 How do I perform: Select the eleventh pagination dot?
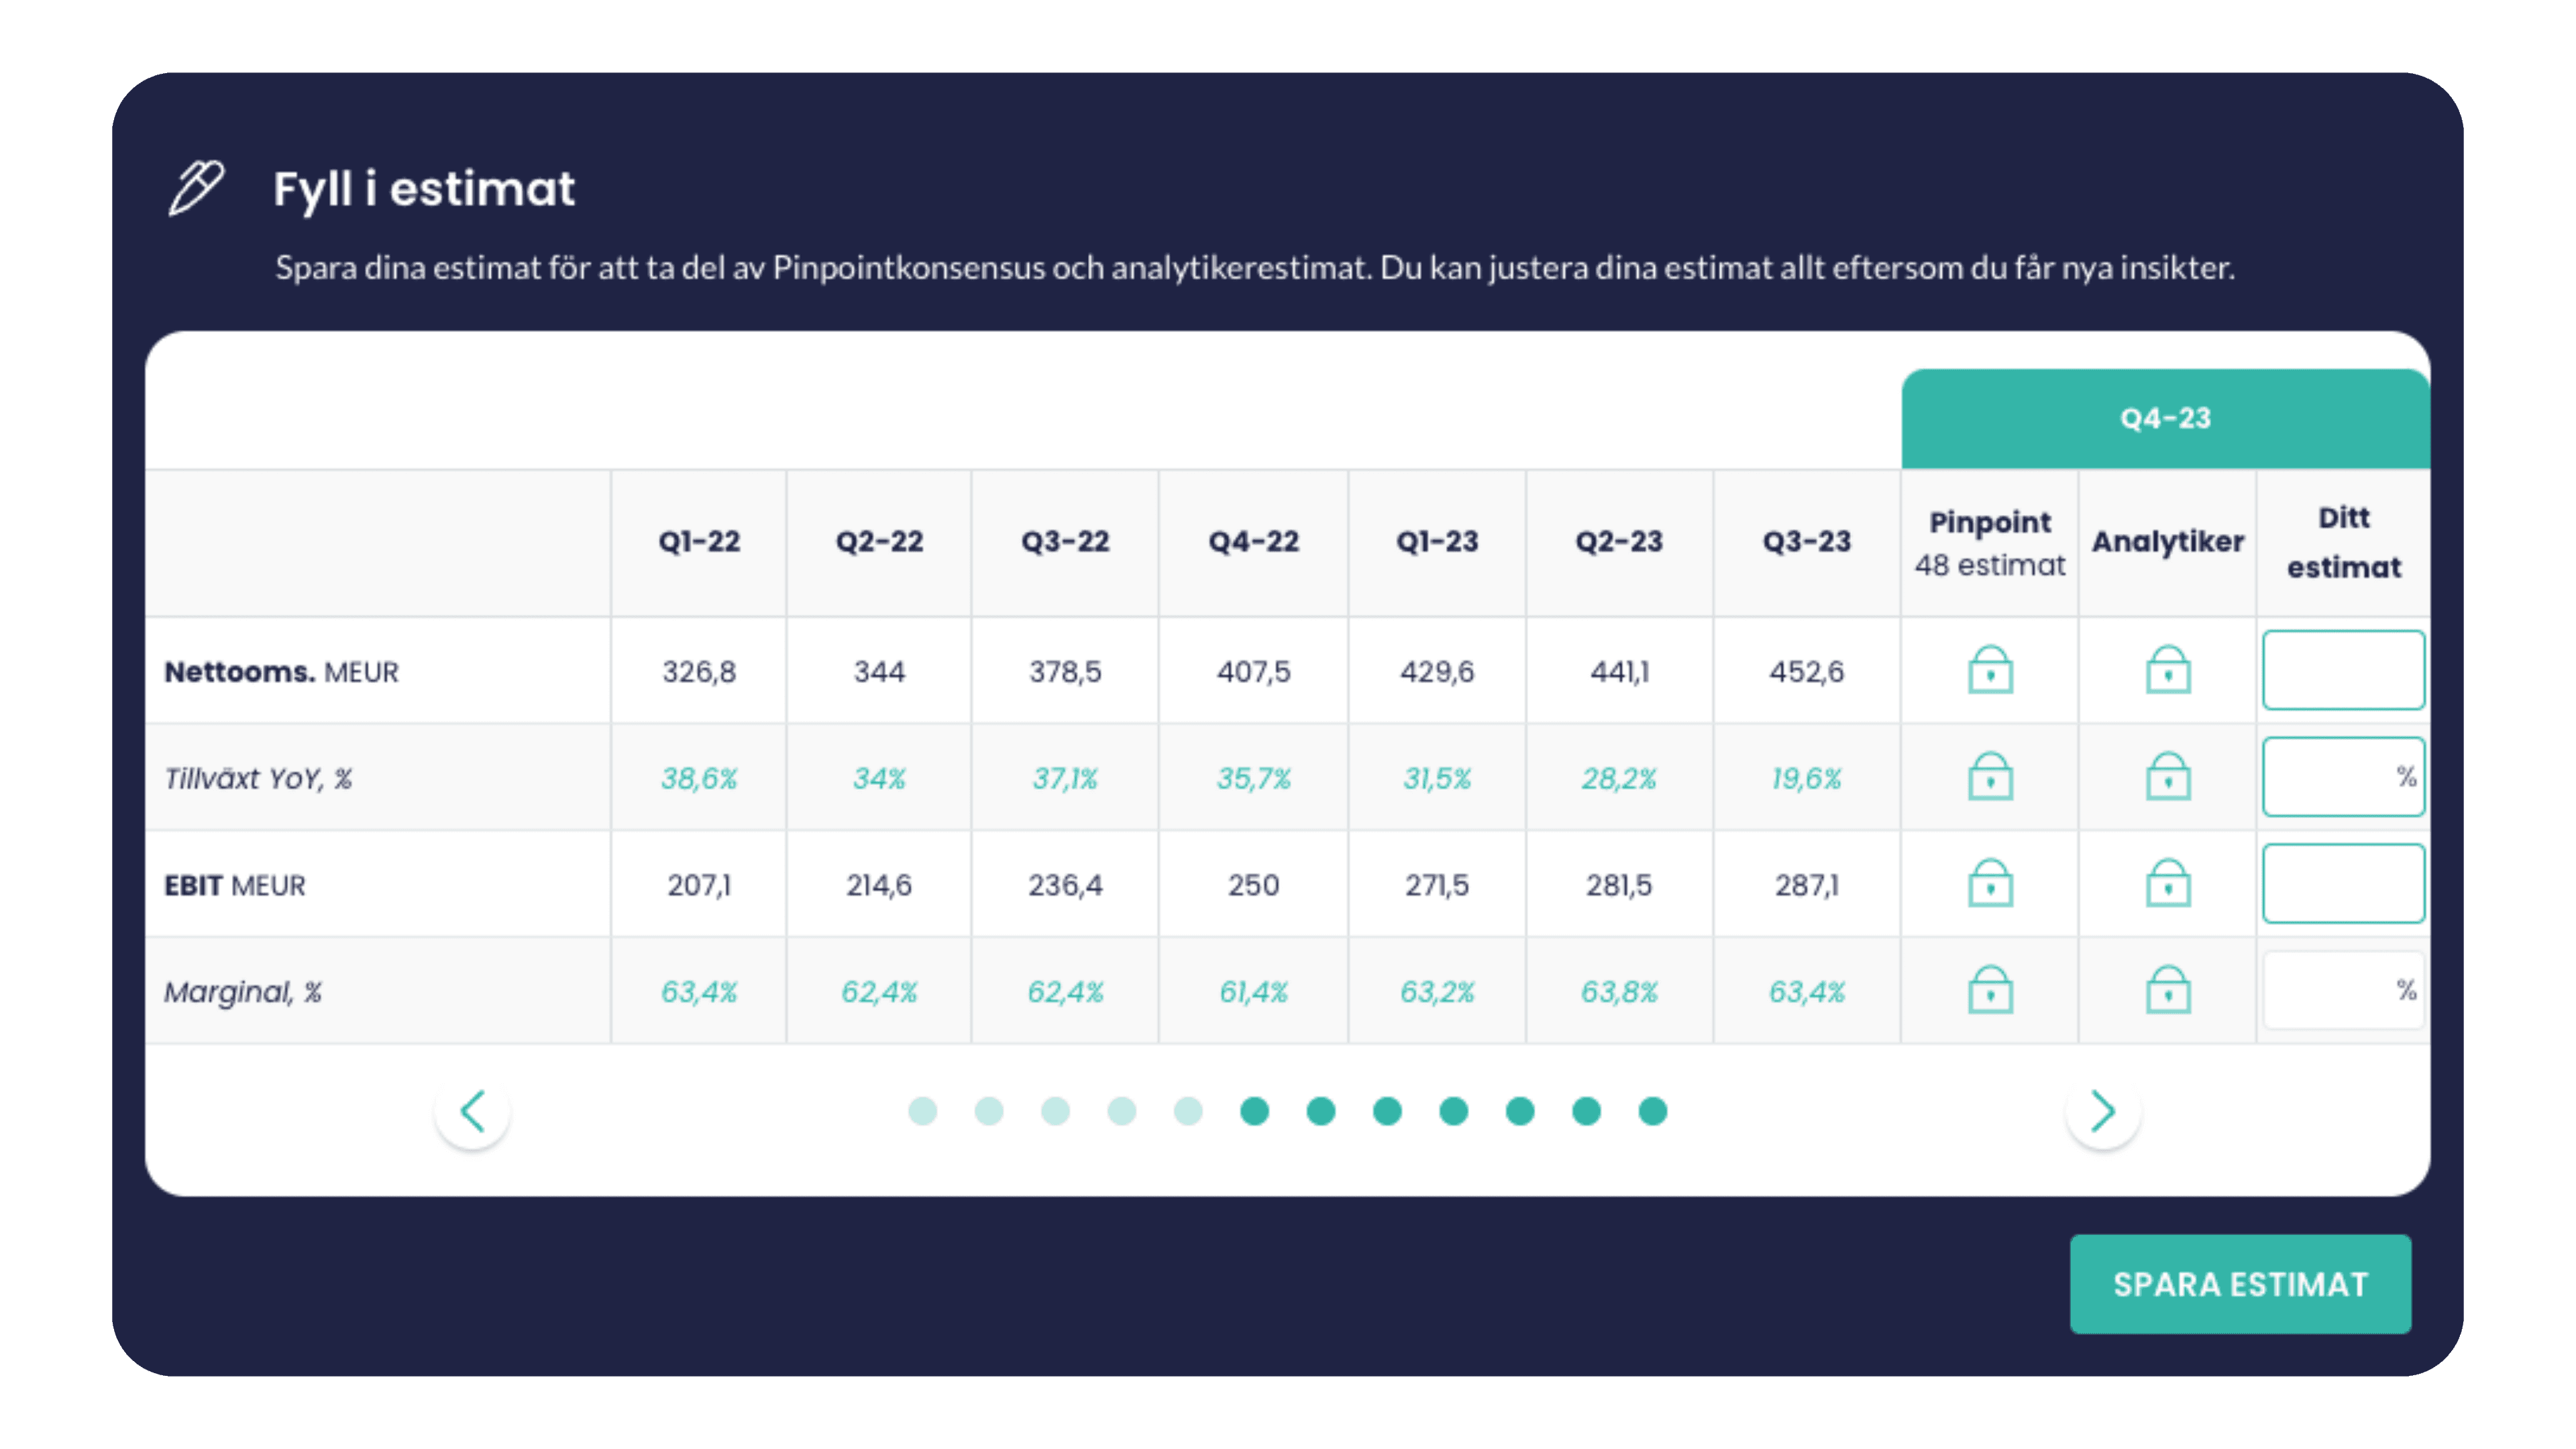(1586, 1111)
